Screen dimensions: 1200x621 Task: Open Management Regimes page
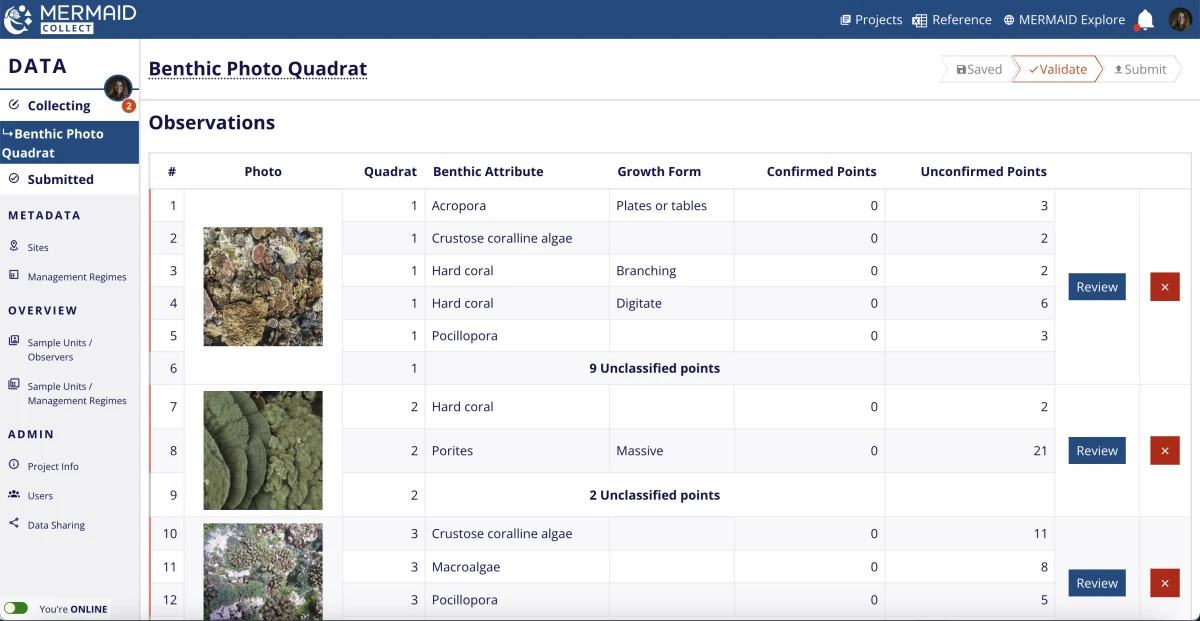click(77, 277)
